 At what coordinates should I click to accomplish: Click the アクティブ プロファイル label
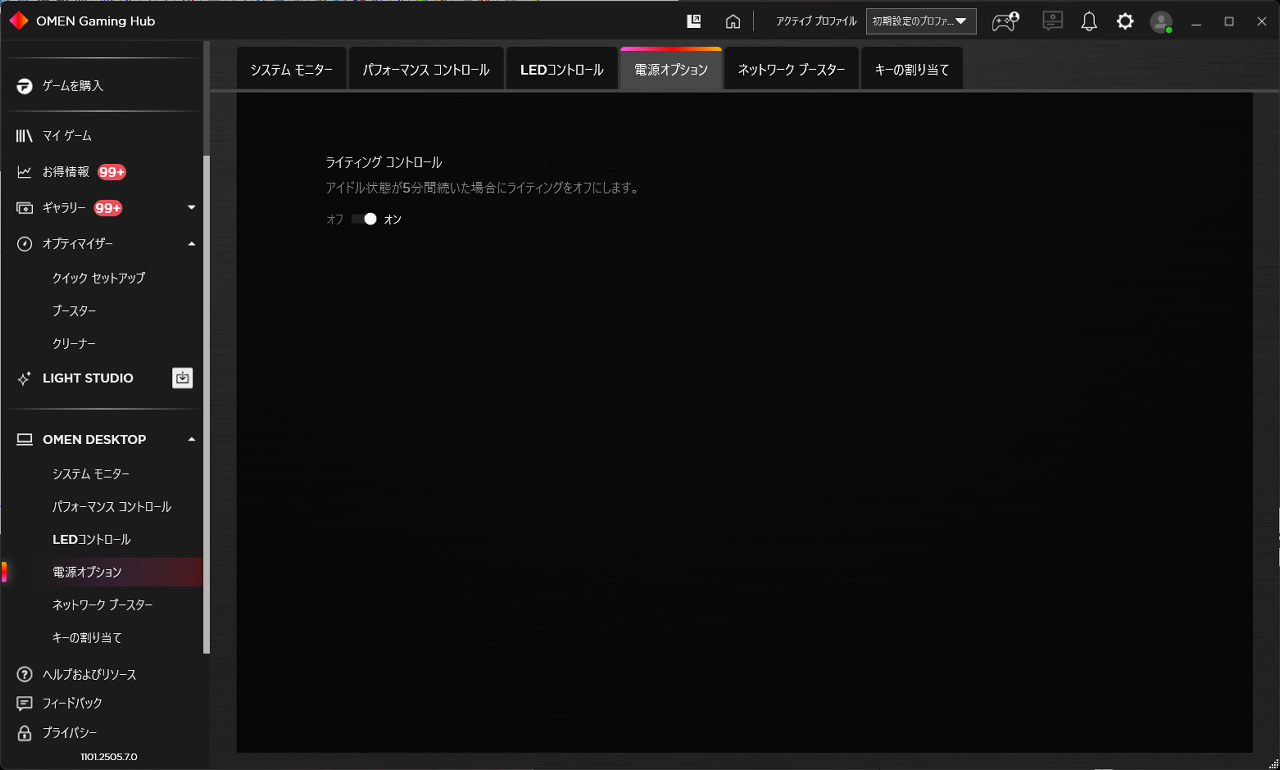[816, 21]
